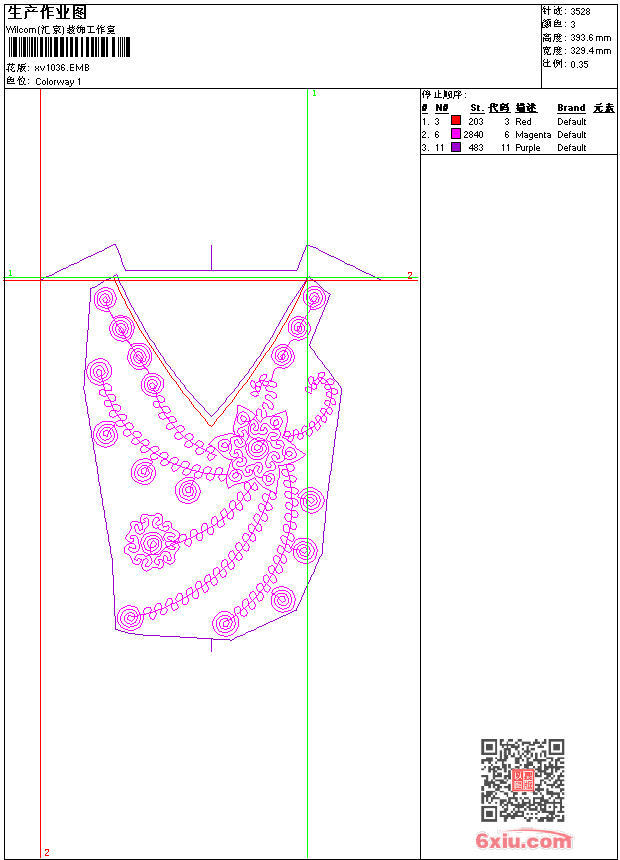Select the design file name 'xv1036.EMB'
The width and height of the screenshot is (620, 860).
click(x=61, y=67)
